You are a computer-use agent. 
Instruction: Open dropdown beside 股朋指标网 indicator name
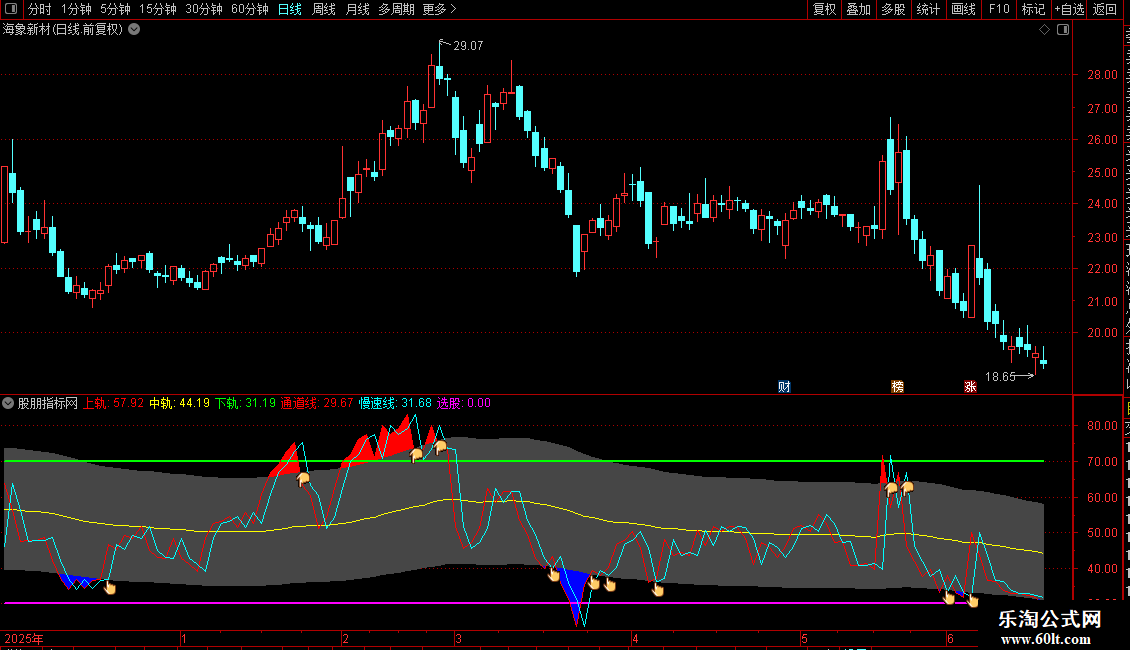(8, 404)
